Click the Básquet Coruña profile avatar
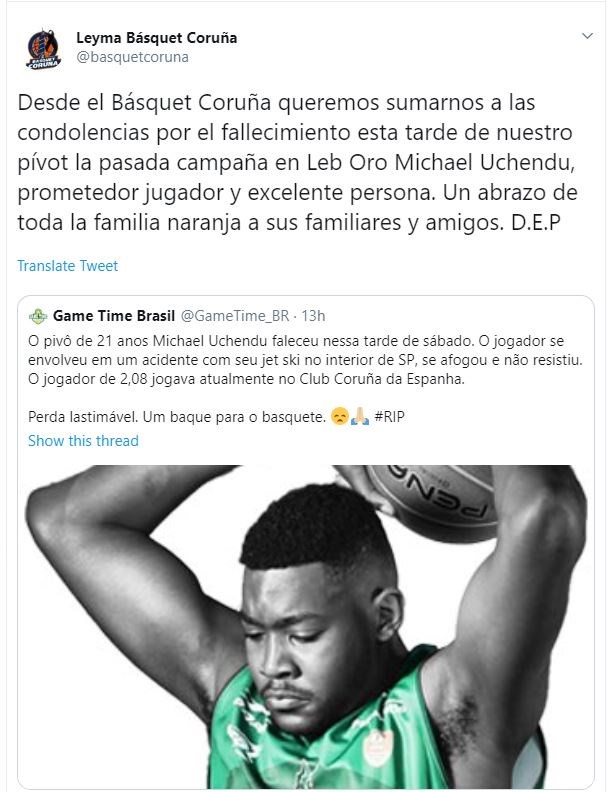 click(43, 49)
